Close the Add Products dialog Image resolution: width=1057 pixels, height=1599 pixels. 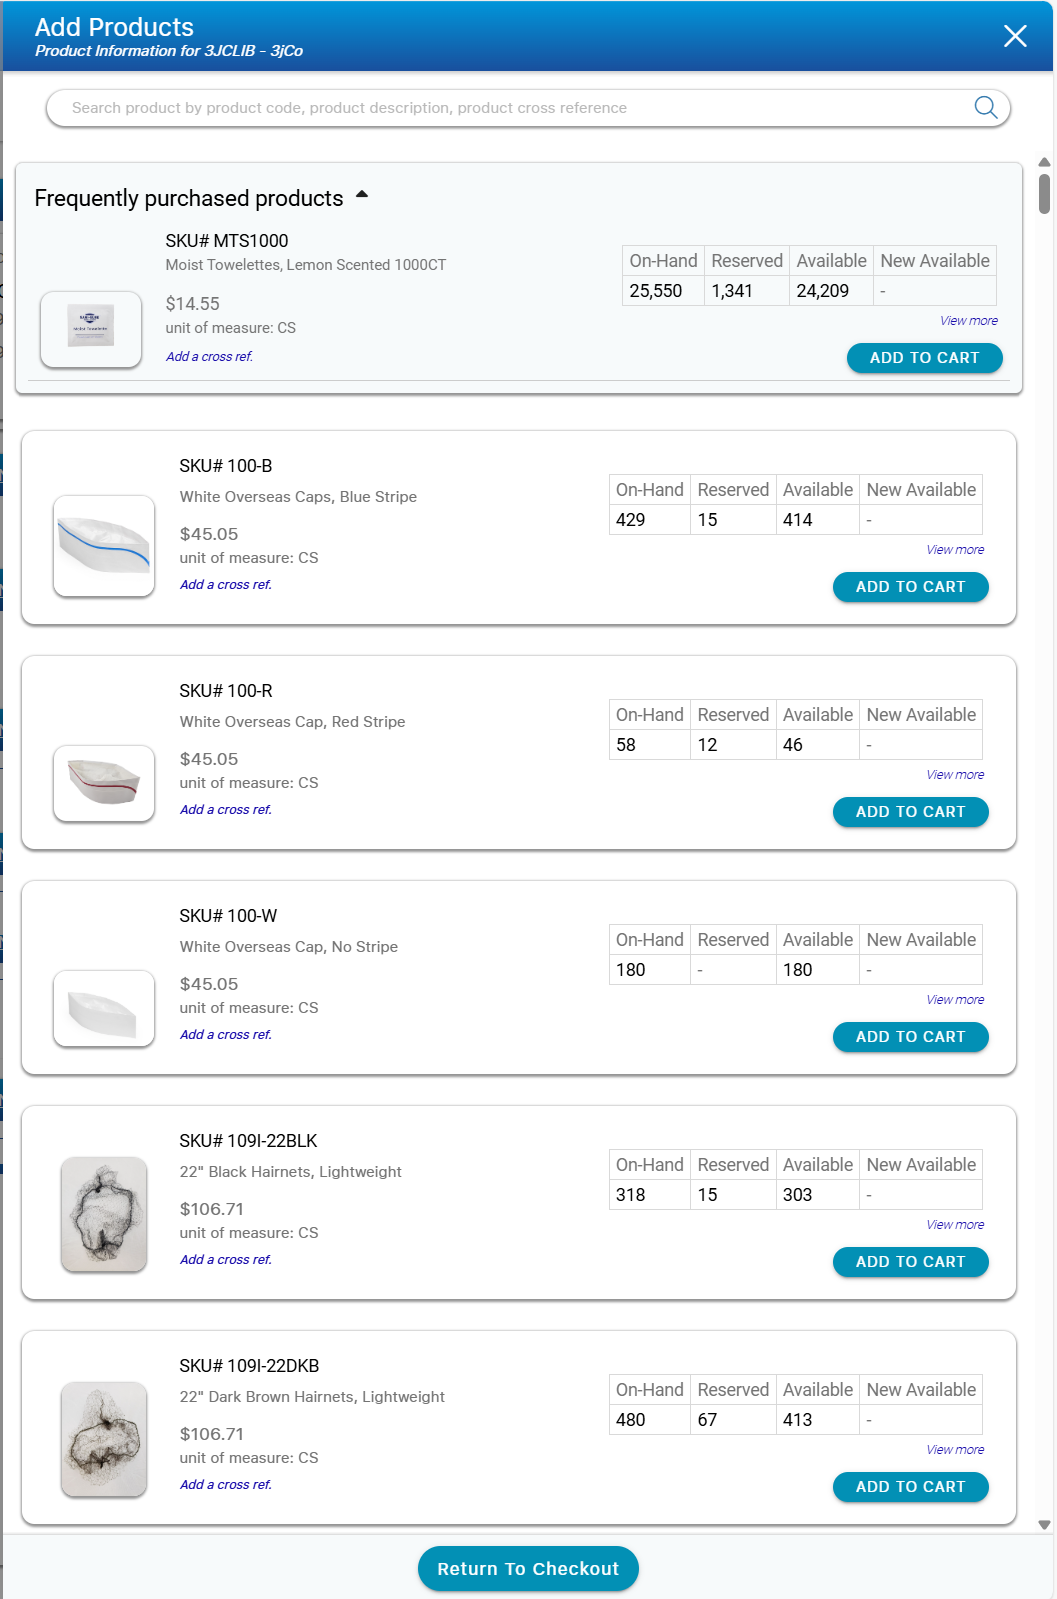(1015, 36)
